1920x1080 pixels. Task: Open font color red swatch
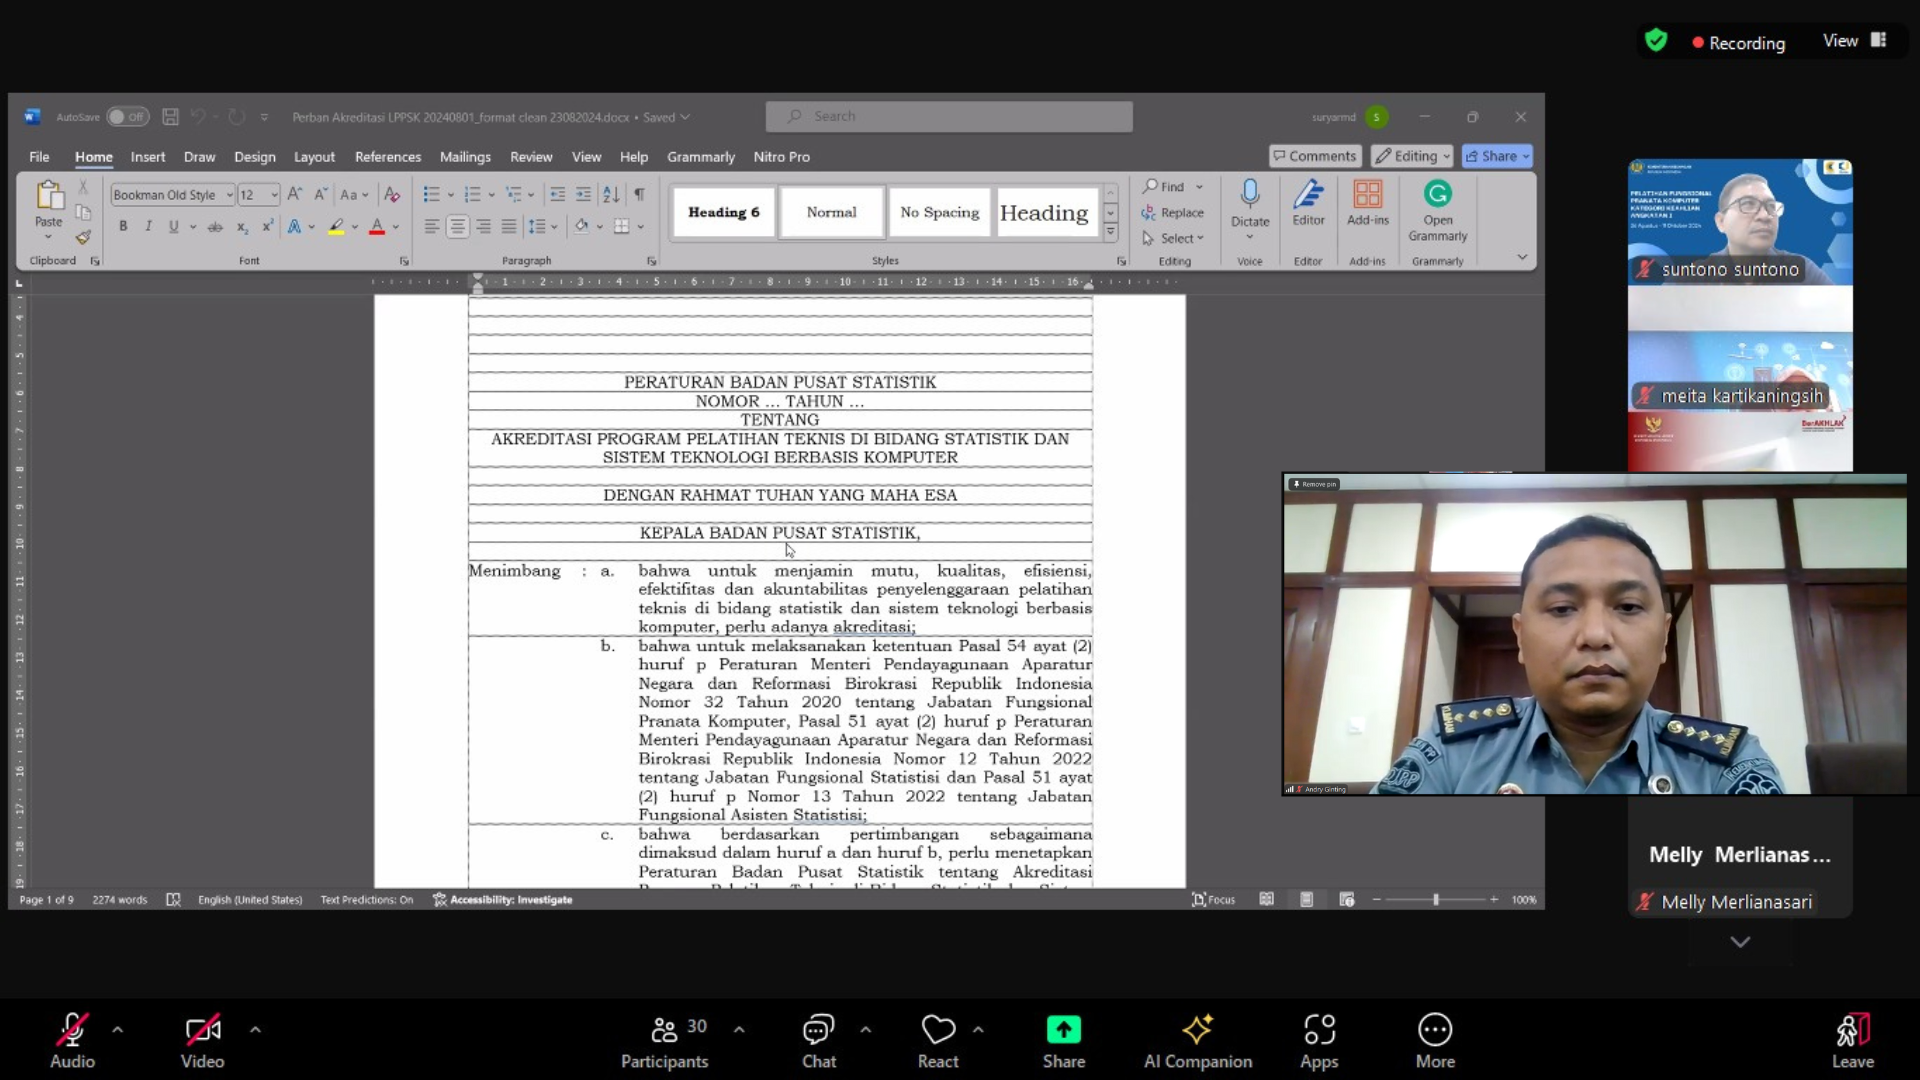(x=377, y=227)
